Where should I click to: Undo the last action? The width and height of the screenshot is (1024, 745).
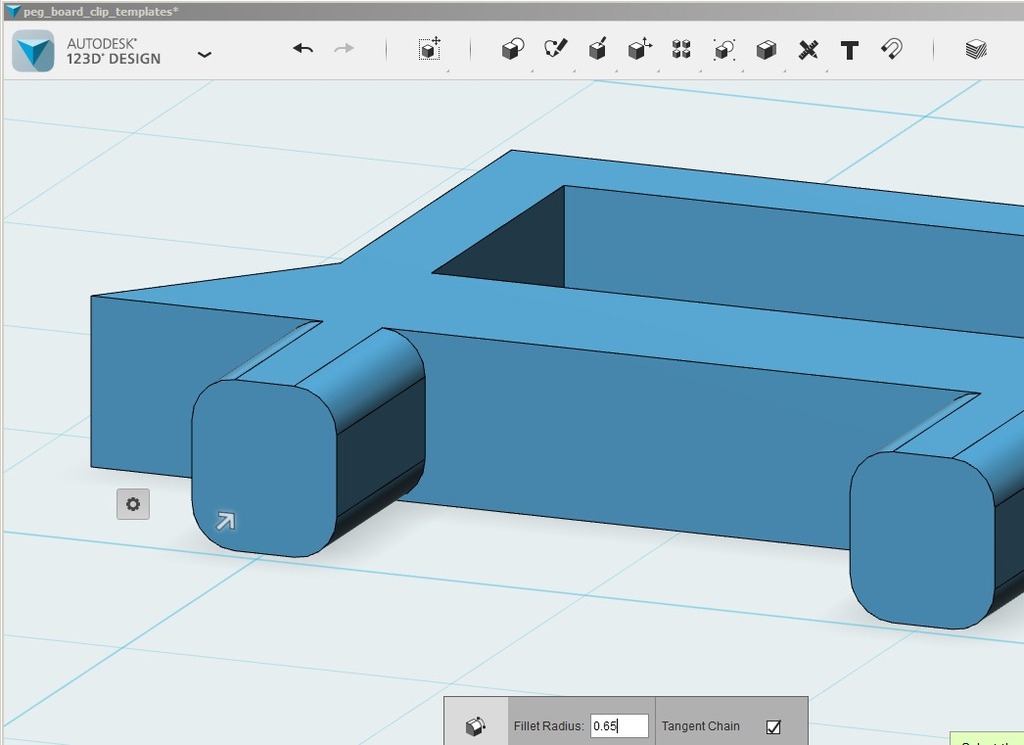303,49
